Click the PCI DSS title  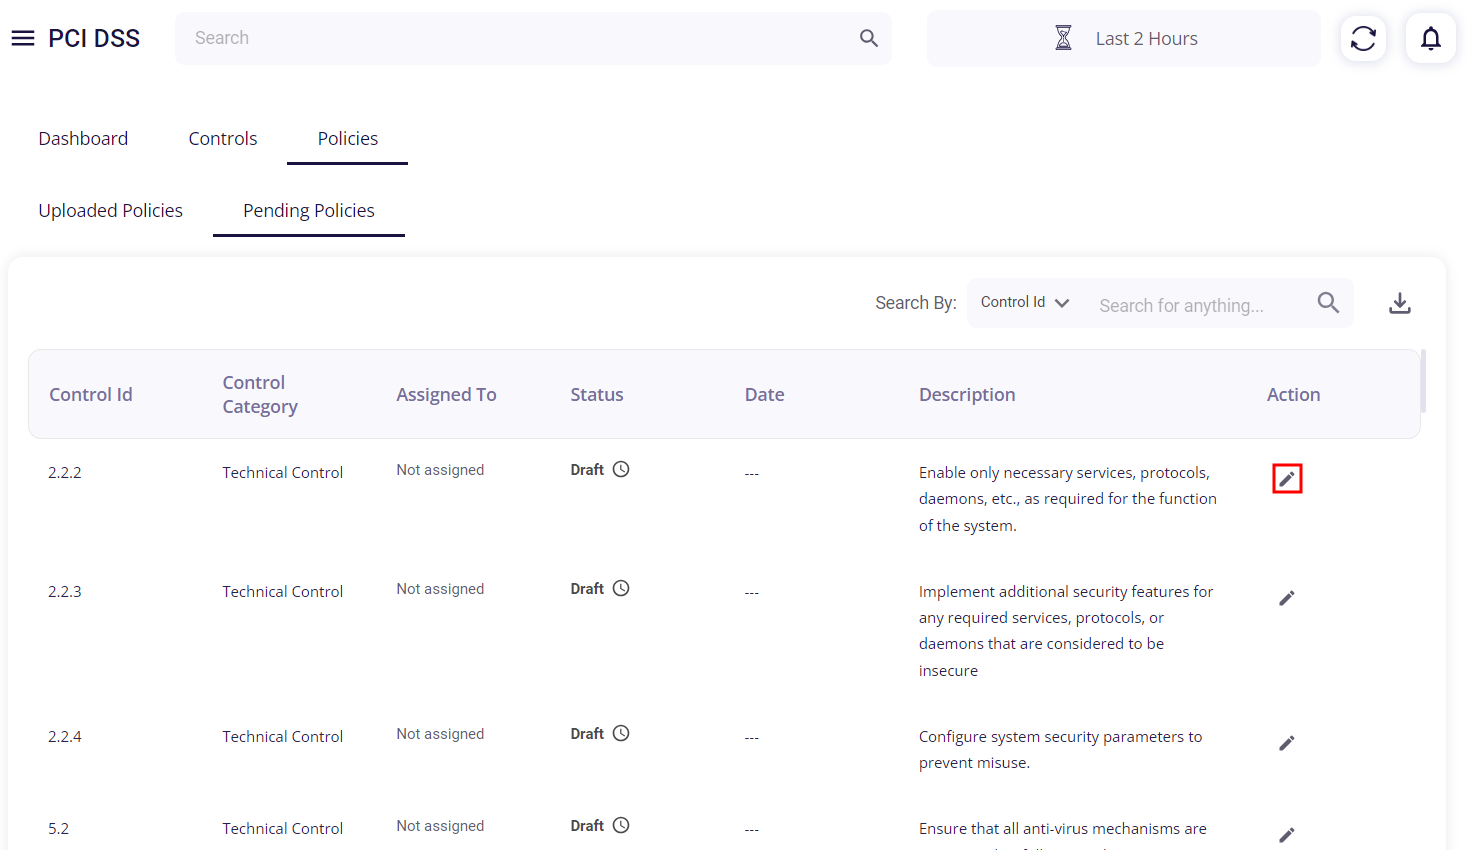pyautogui.click(x=94, y=38)
